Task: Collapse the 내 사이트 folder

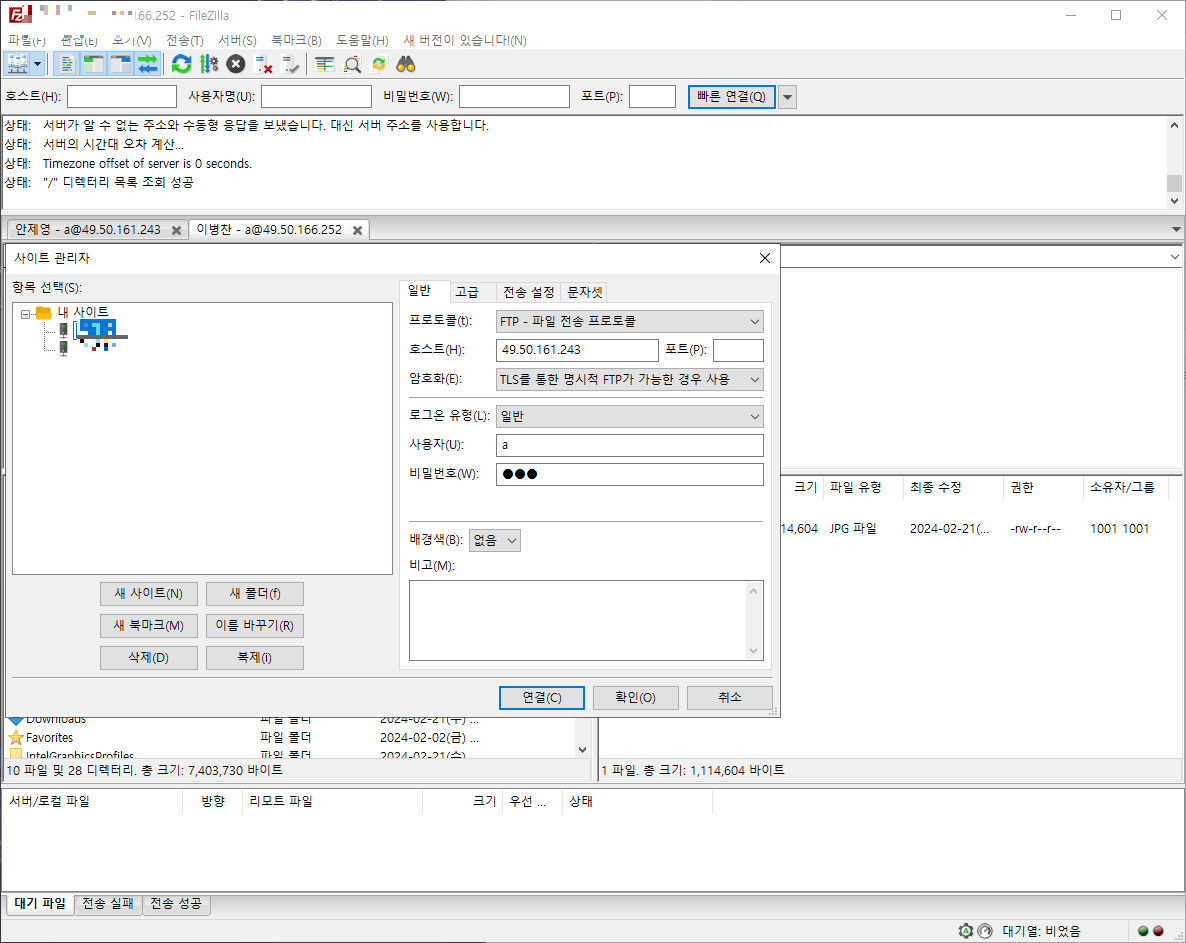Action: click(26, 313)
